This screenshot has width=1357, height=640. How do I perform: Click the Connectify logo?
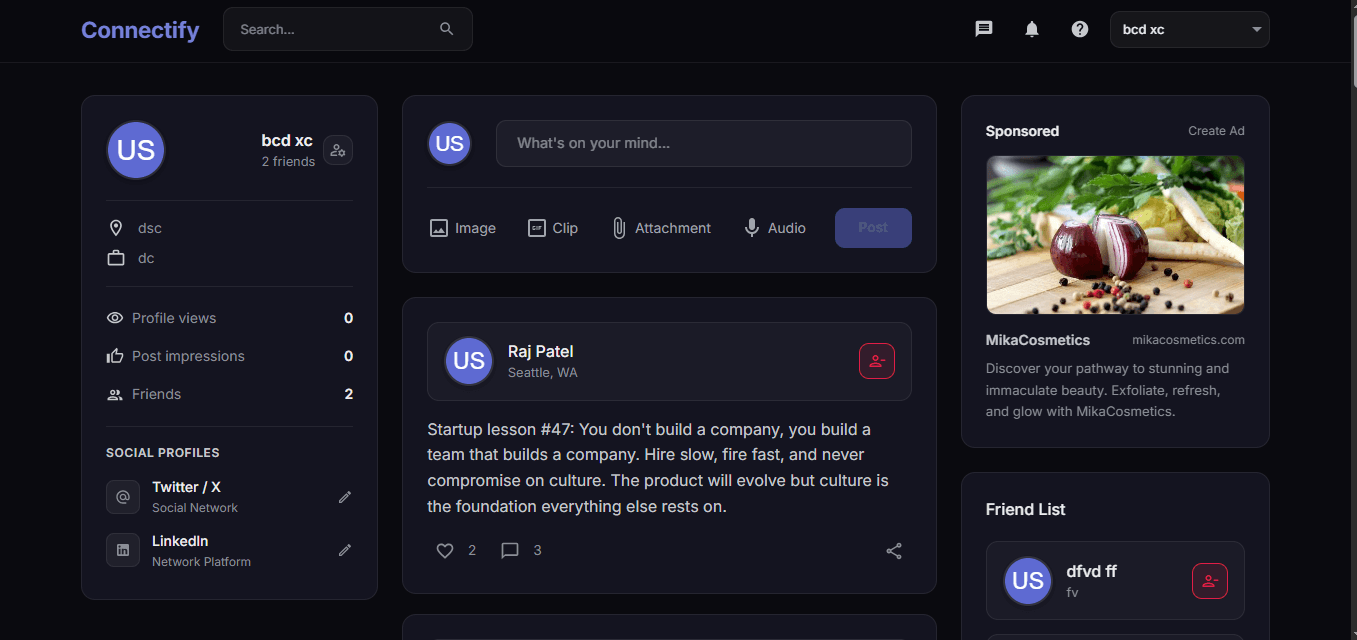click(140, 30)
